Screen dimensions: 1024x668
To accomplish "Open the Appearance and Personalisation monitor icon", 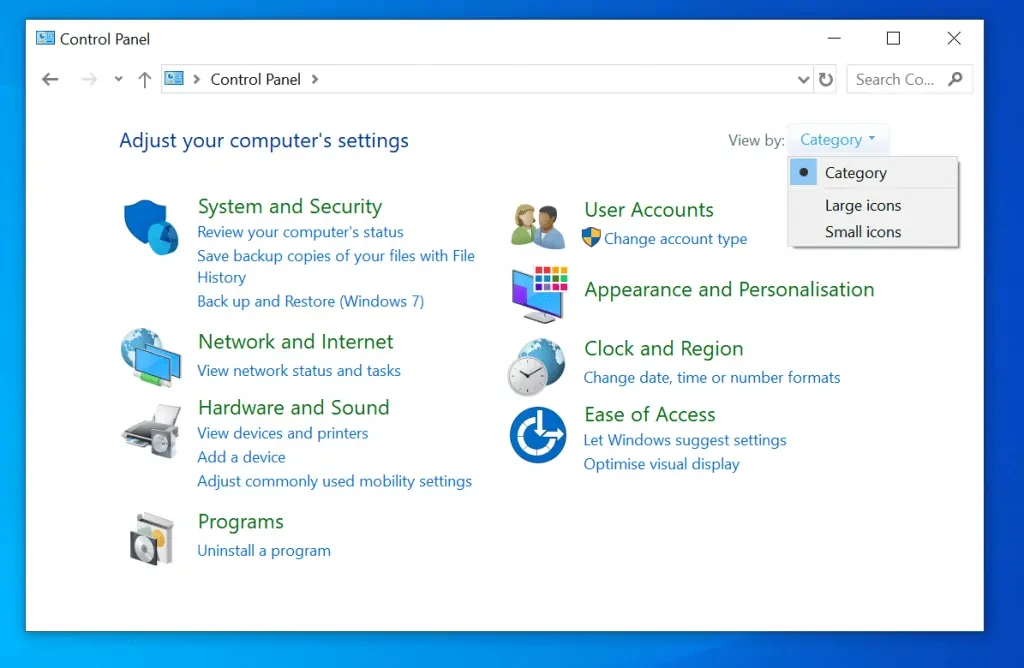I will click(538, 294).
